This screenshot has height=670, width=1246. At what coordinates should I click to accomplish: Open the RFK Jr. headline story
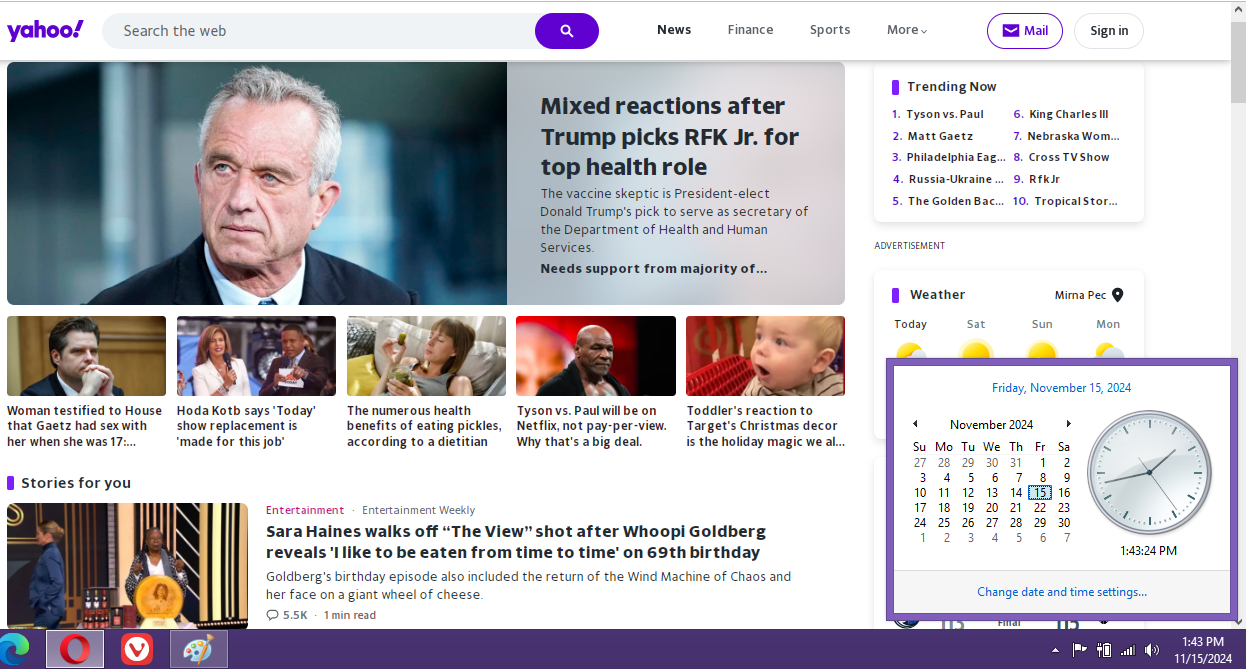point(670,136)
